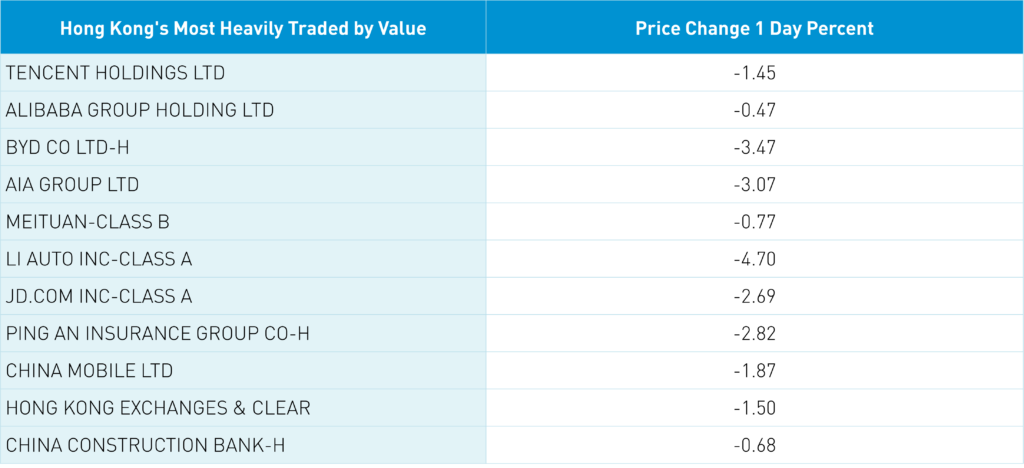Screen dimensions: 1024x468
Task: Click the CHINA MOBILE LTD cell
Action: [89, 371]
